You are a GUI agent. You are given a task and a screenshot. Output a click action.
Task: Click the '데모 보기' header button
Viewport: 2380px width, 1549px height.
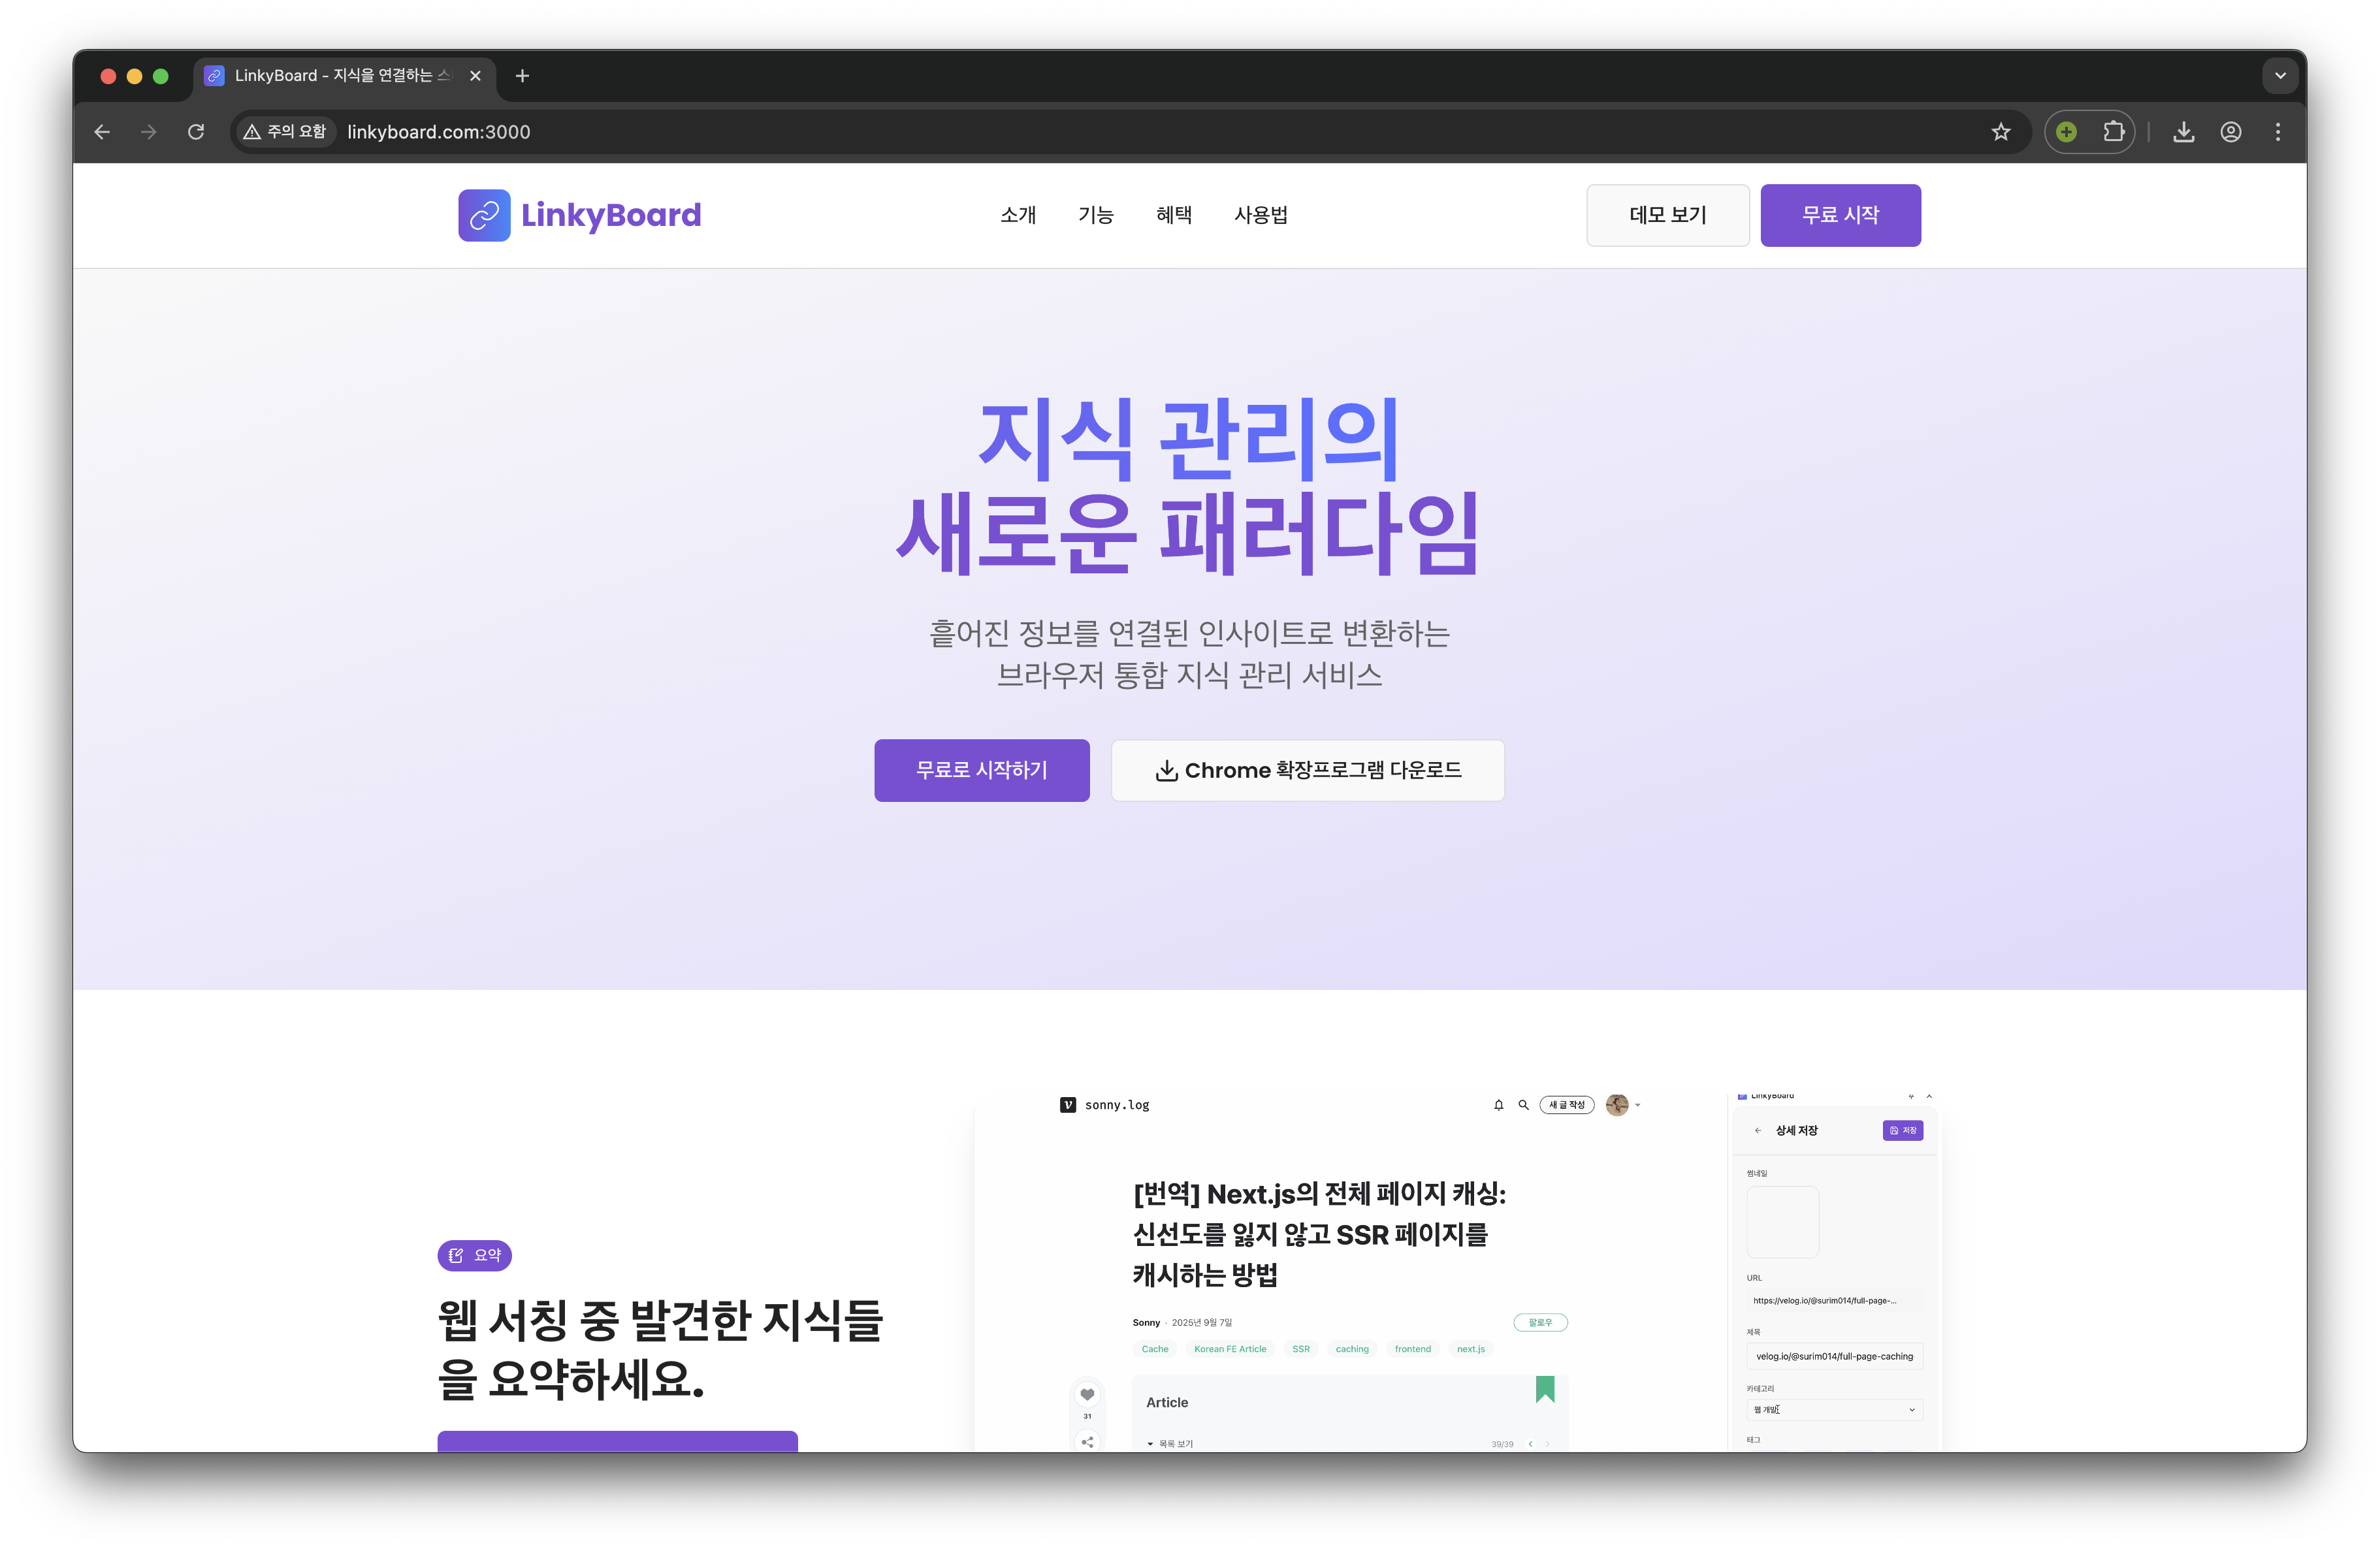(x=1667, y=215)
